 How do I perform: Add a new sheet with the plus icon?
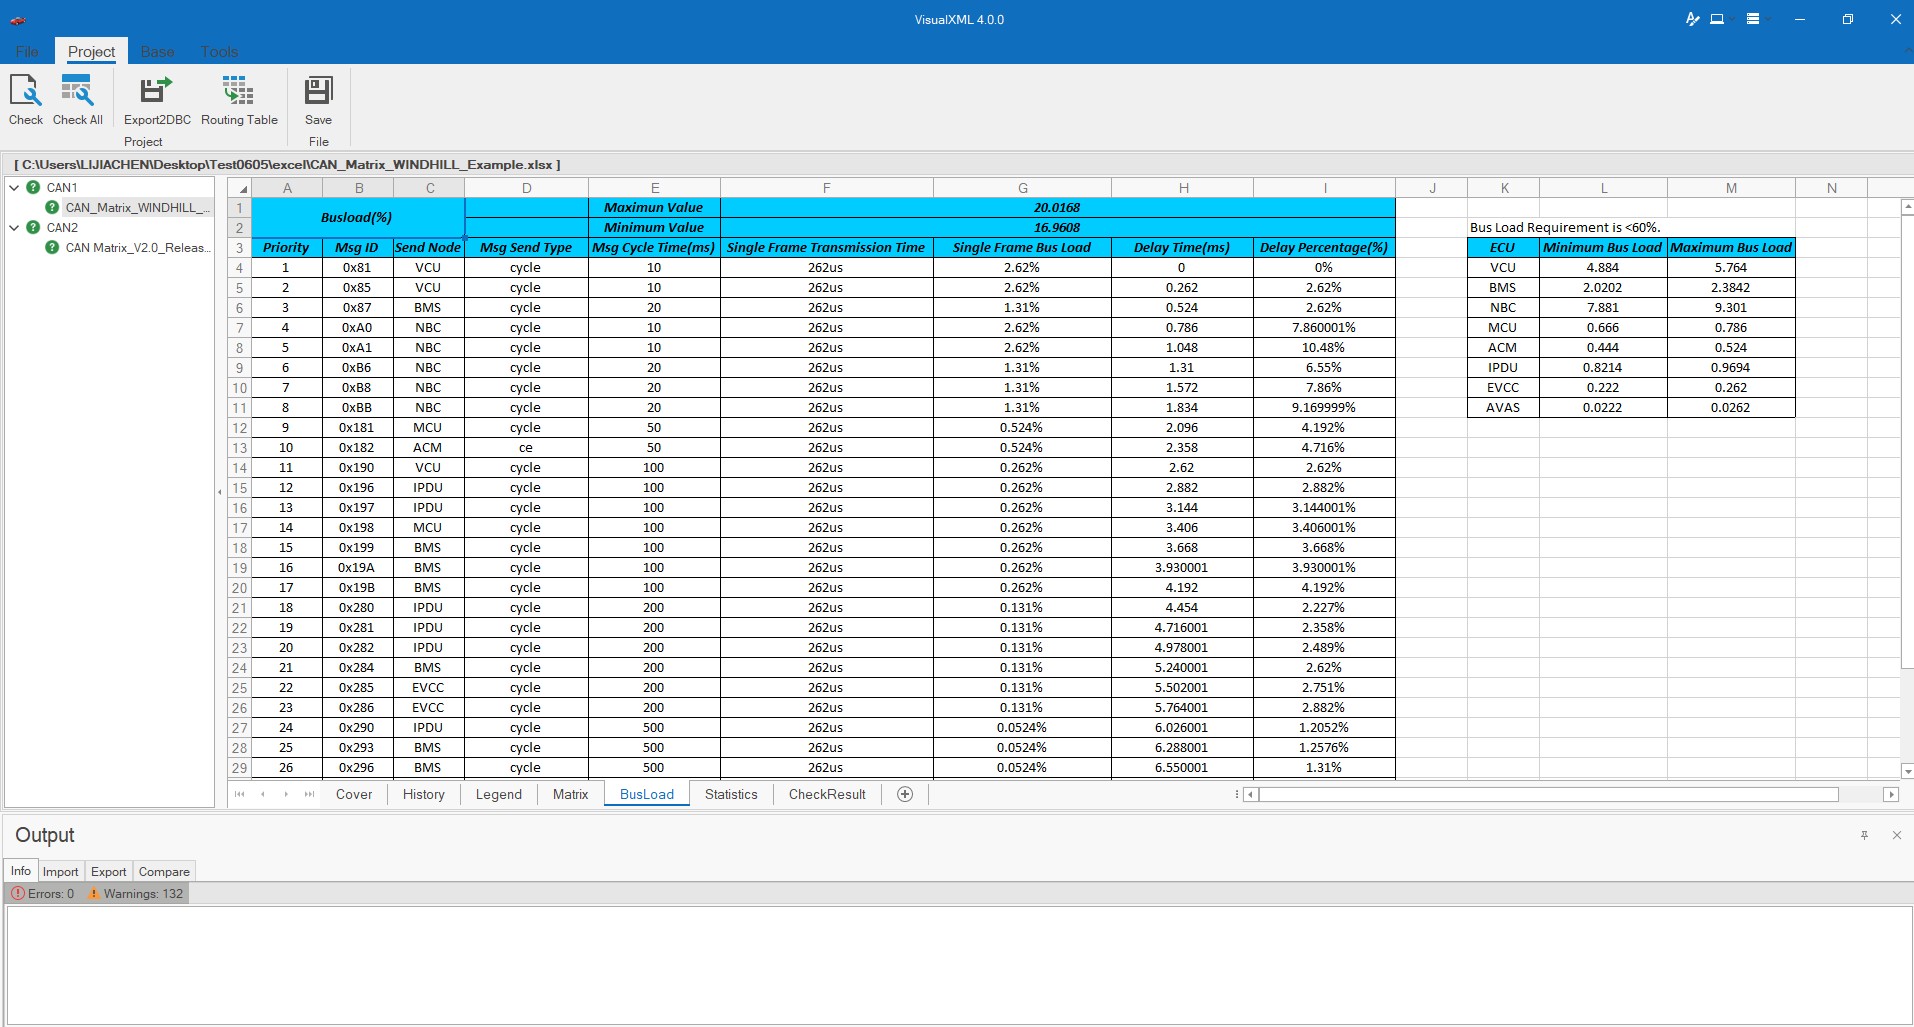[x=905, y=794]
